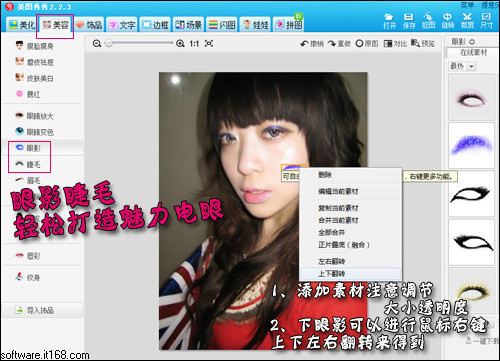Viewport: 500px width, 361px height.
Task: Open the 饰品 accessories tab
Action: [x=89, y=25]
